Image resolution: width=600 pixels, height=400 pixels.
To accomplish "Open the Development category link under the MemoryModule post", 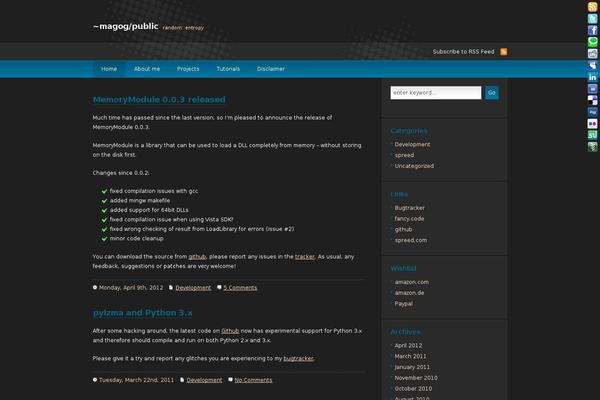I will click(x=193, y=288).
